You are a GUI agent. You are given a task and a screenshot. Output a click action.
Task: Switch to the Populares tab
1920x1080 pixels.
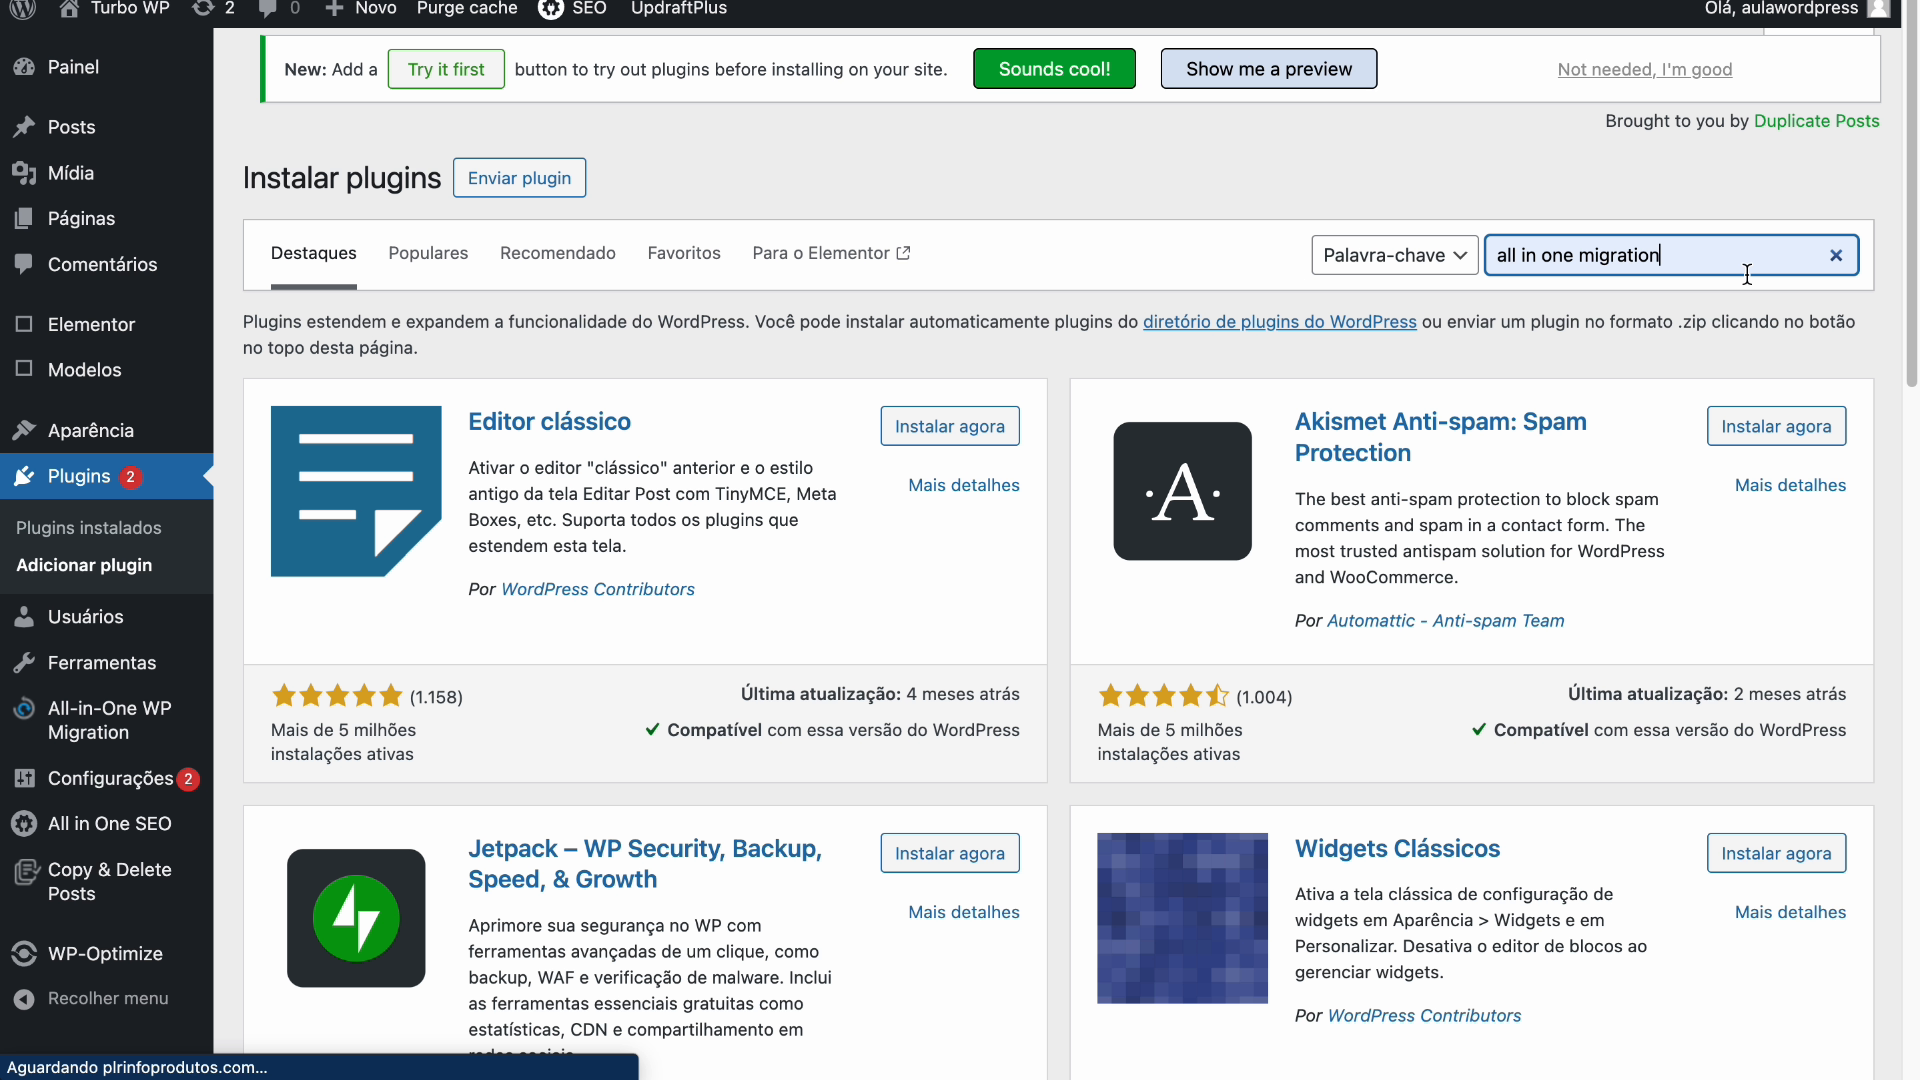[428, 253]
